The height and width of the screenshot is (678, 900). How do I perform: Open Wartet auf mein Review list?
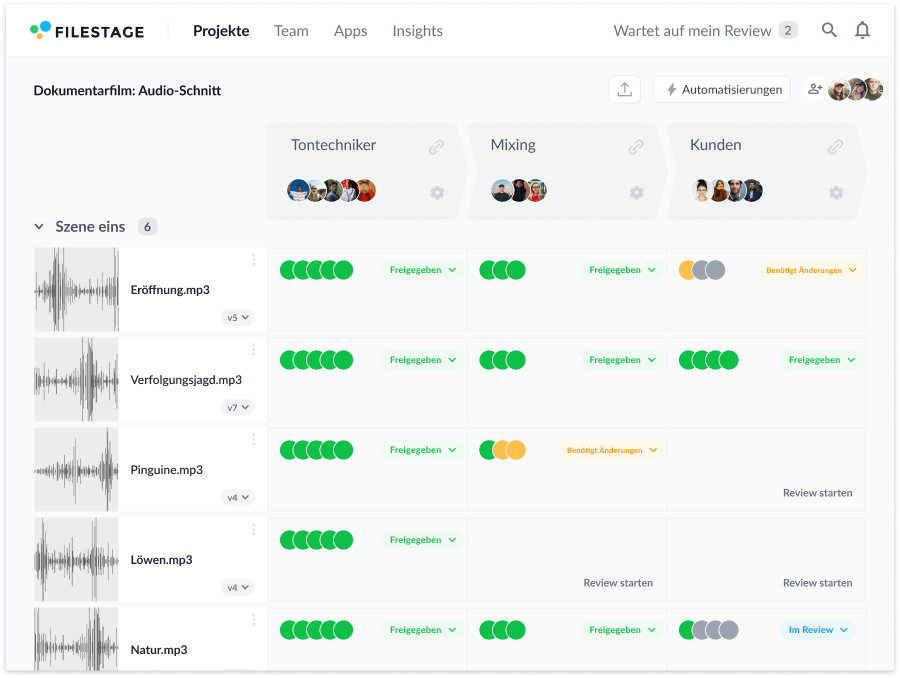point(704,31)
